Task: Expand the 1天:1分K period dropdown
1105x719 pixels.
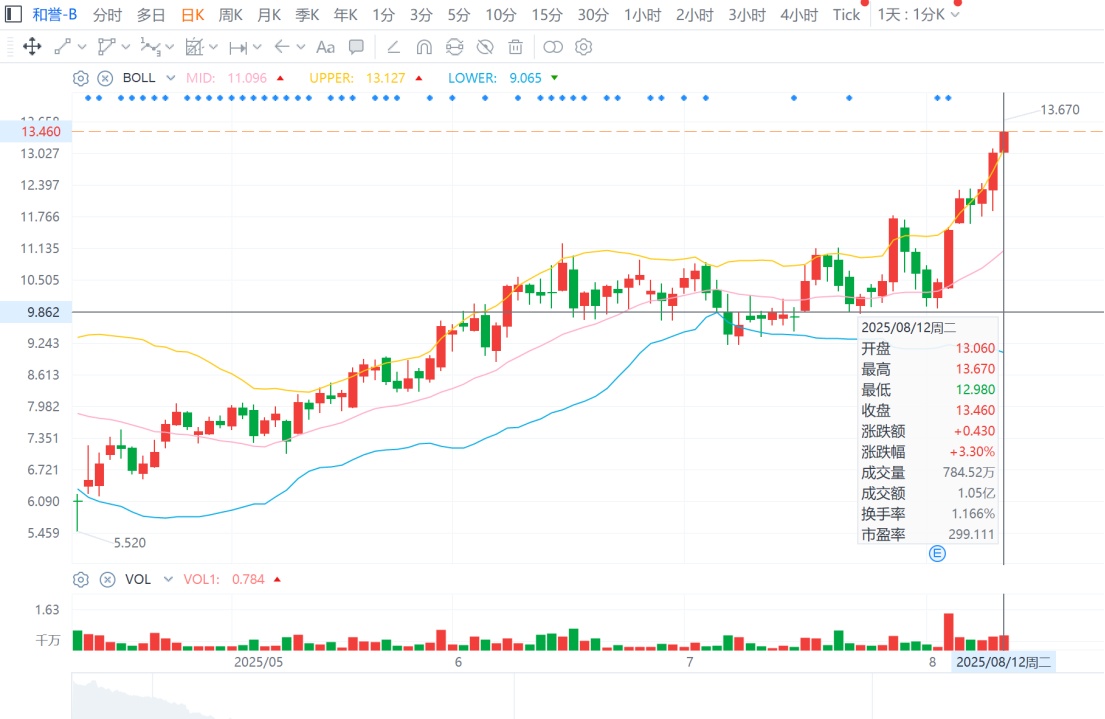Action: coord(955,15)
